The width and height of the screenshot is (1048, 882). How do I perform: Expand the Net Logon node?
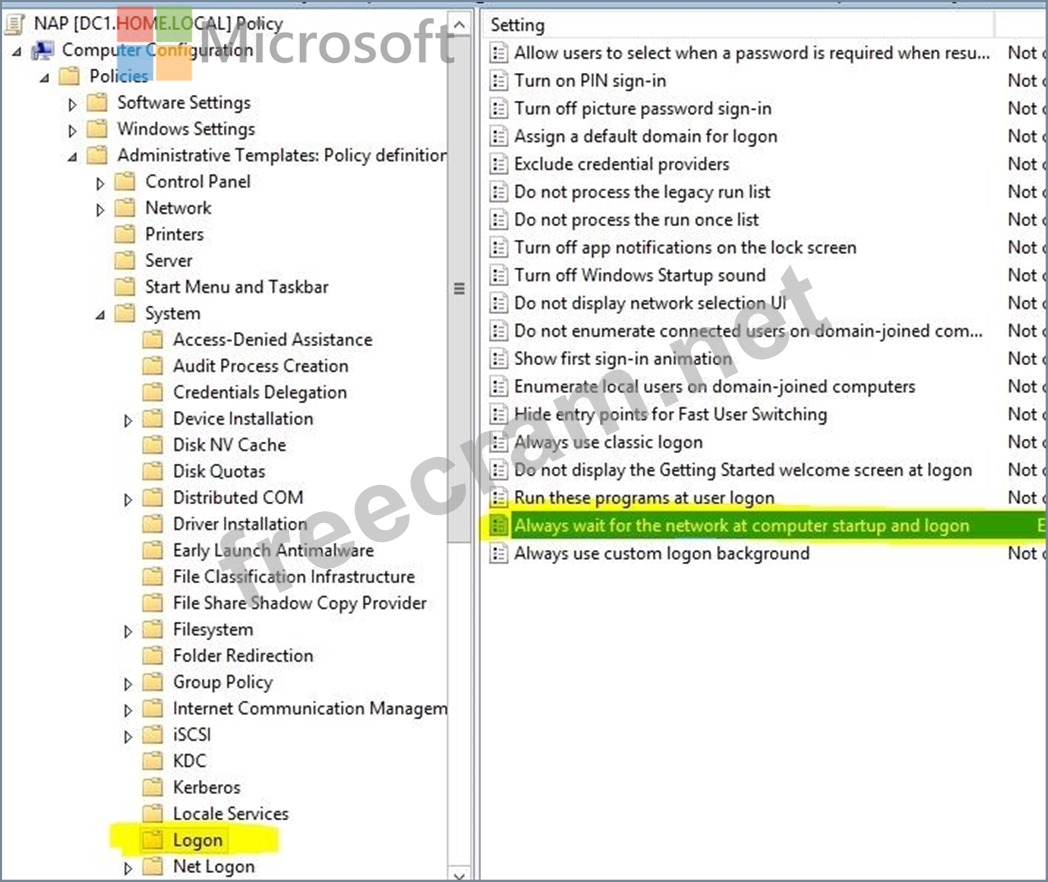point(128,868)
